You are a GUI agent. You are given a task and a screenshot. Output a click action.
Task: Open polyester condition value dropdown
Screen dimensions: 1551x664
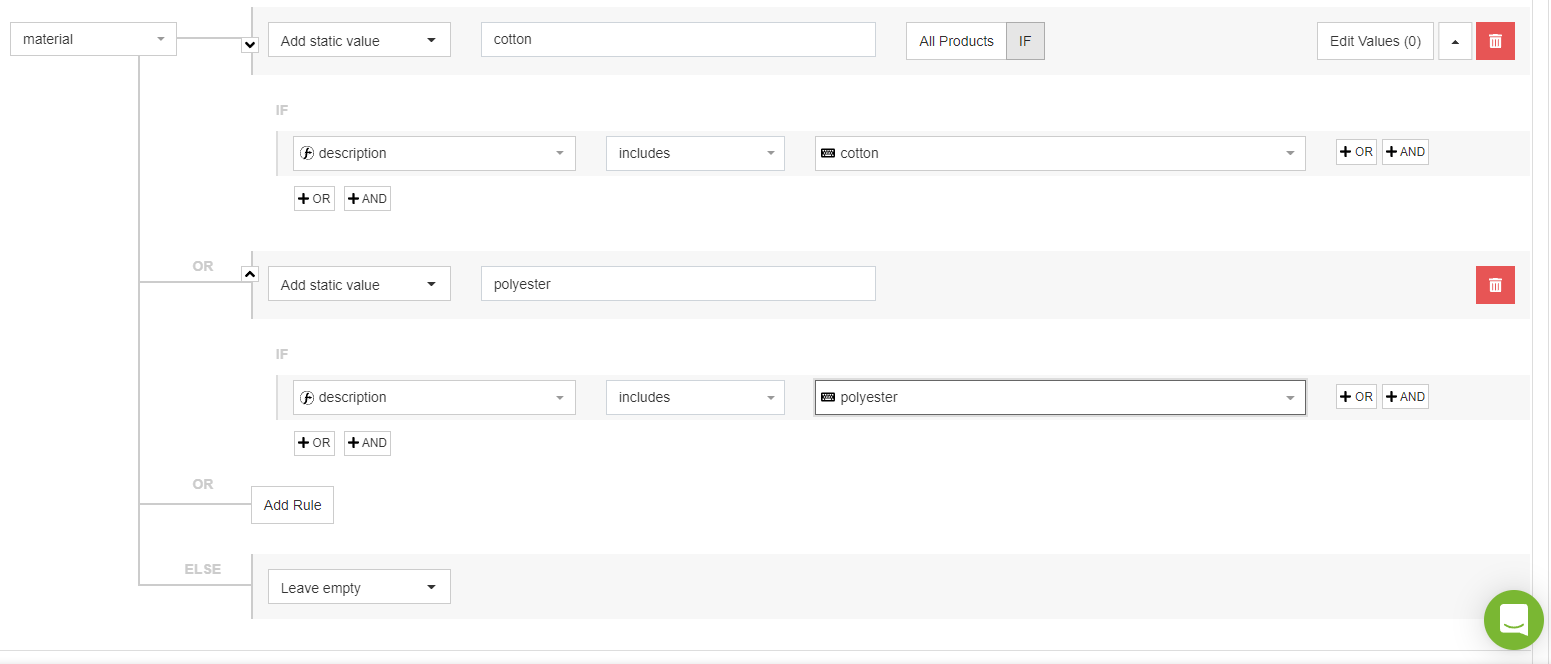pyautogui.click(x=1060, y=397)
